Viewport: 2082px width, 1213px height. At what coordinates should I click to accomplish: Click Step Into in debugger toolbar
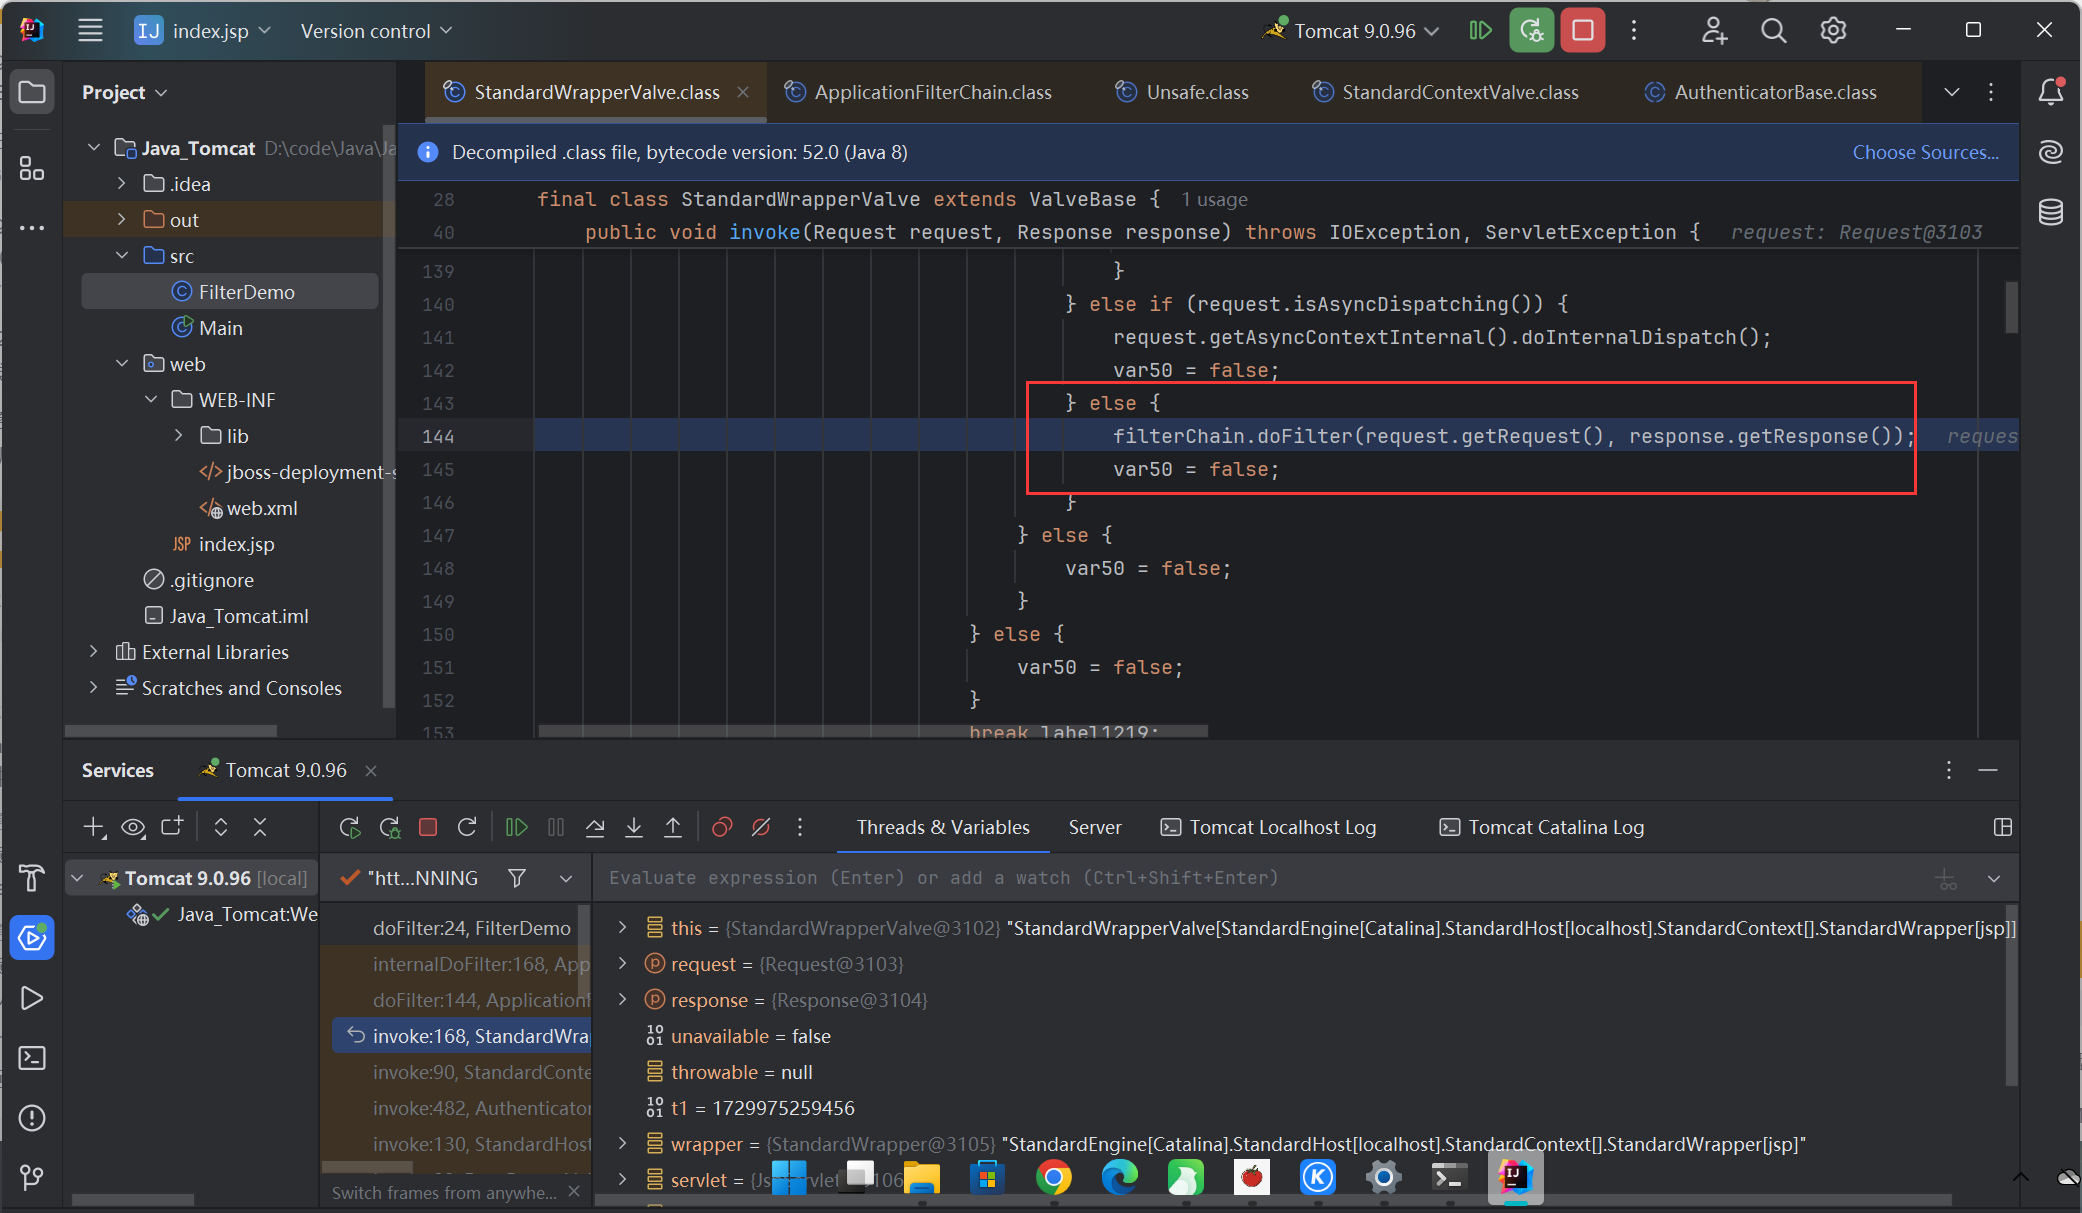[634, 827]
